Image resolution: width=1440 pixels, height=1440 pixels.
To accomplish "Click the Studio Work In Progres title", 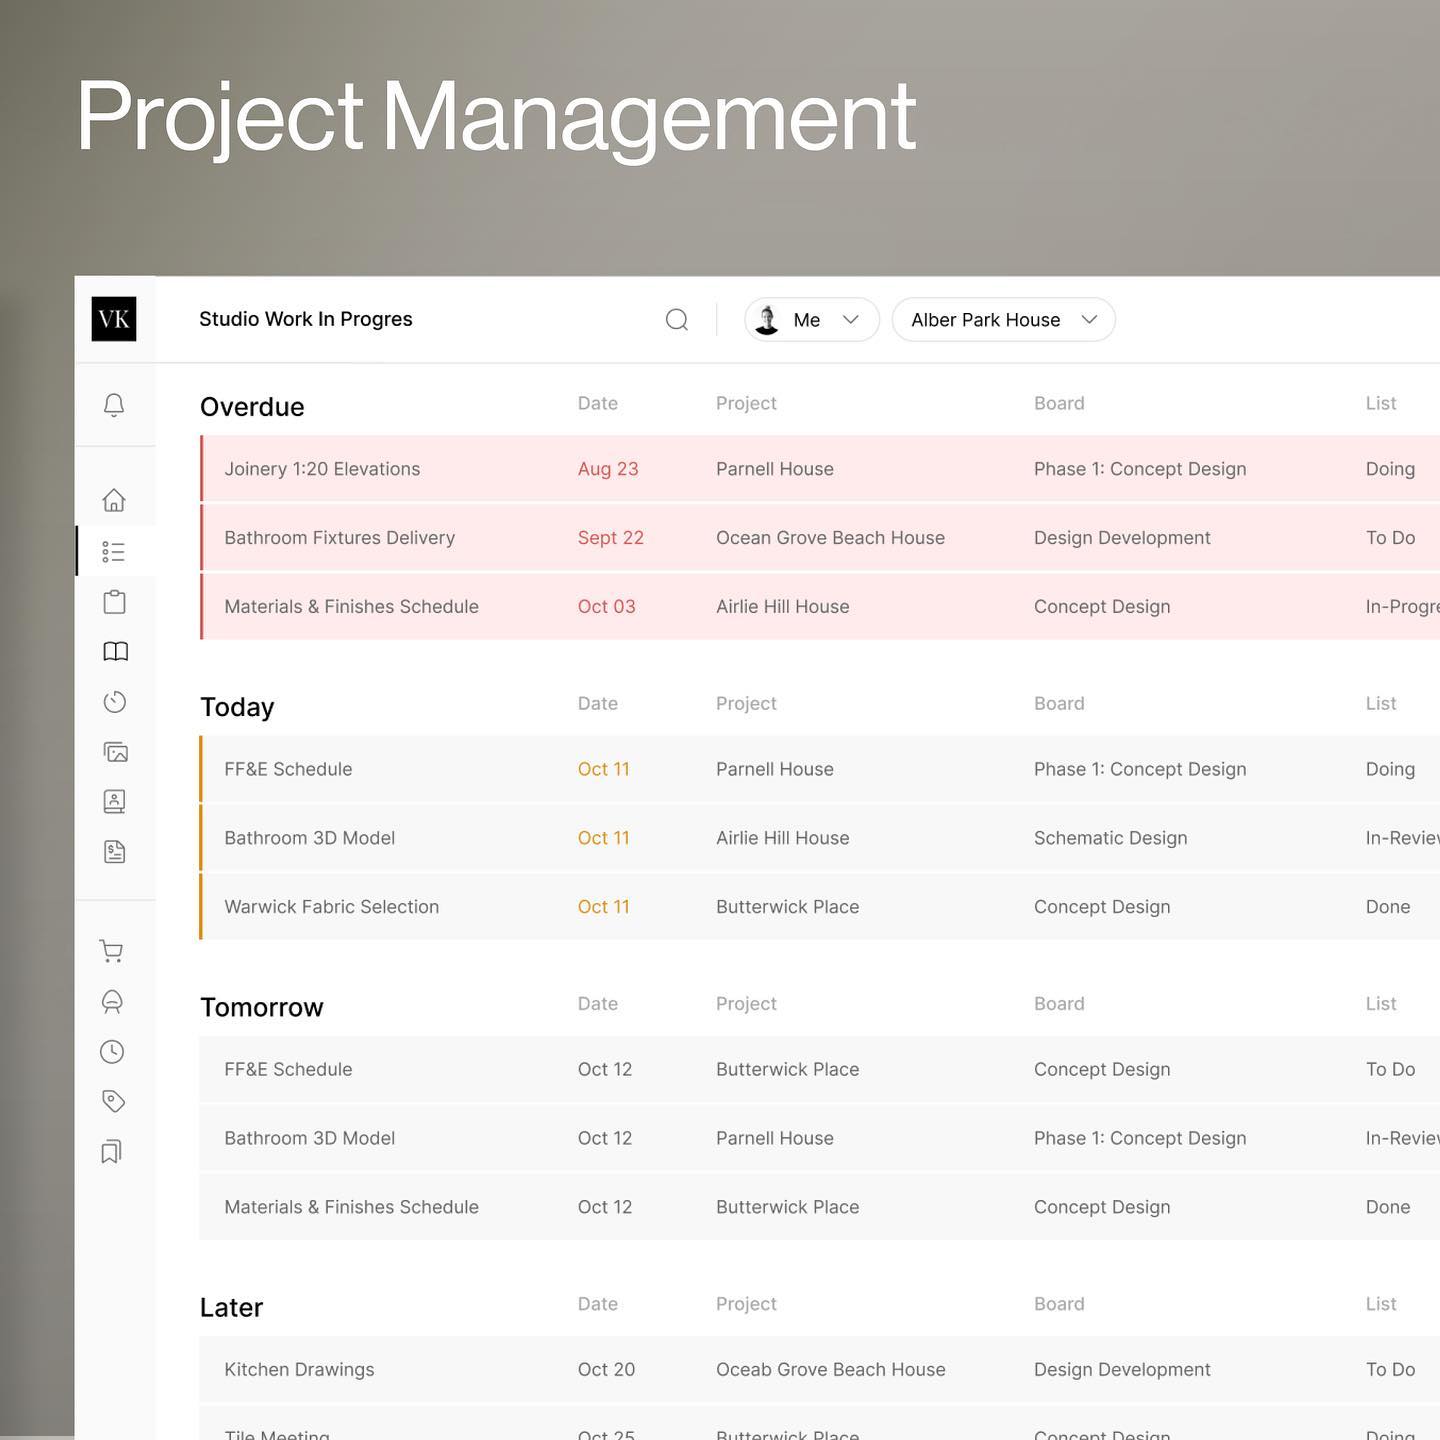I will click(306, 319).
